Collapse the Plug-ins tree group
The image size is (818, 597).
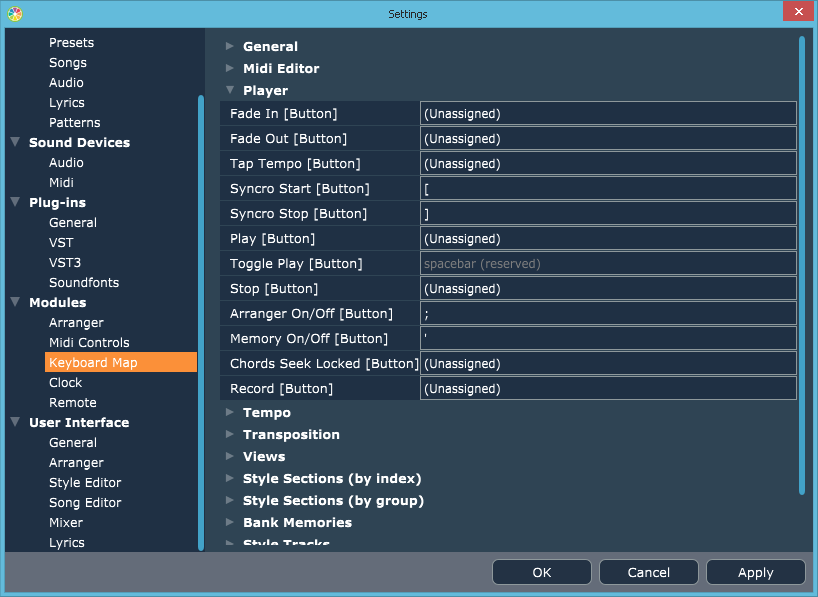pos(15,202)
